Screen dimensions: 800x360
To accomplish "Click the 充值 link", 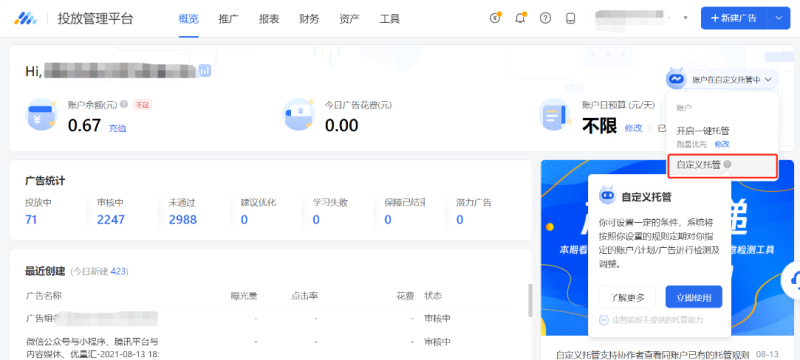I will 117,128.
